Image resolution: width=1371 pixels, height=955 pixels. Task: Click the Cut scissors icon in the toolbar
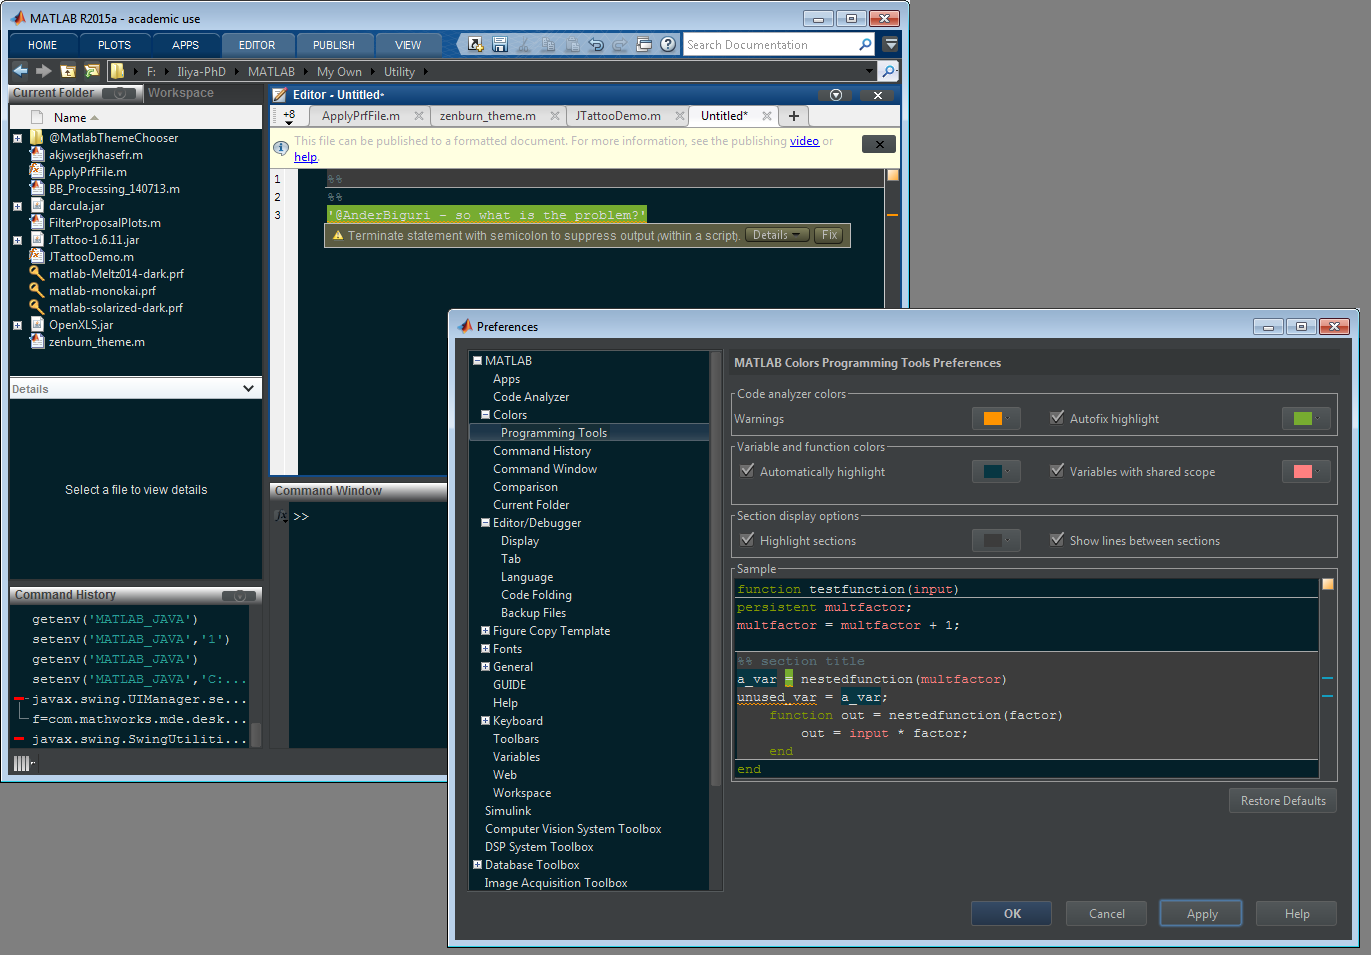[x=525, y=45]
